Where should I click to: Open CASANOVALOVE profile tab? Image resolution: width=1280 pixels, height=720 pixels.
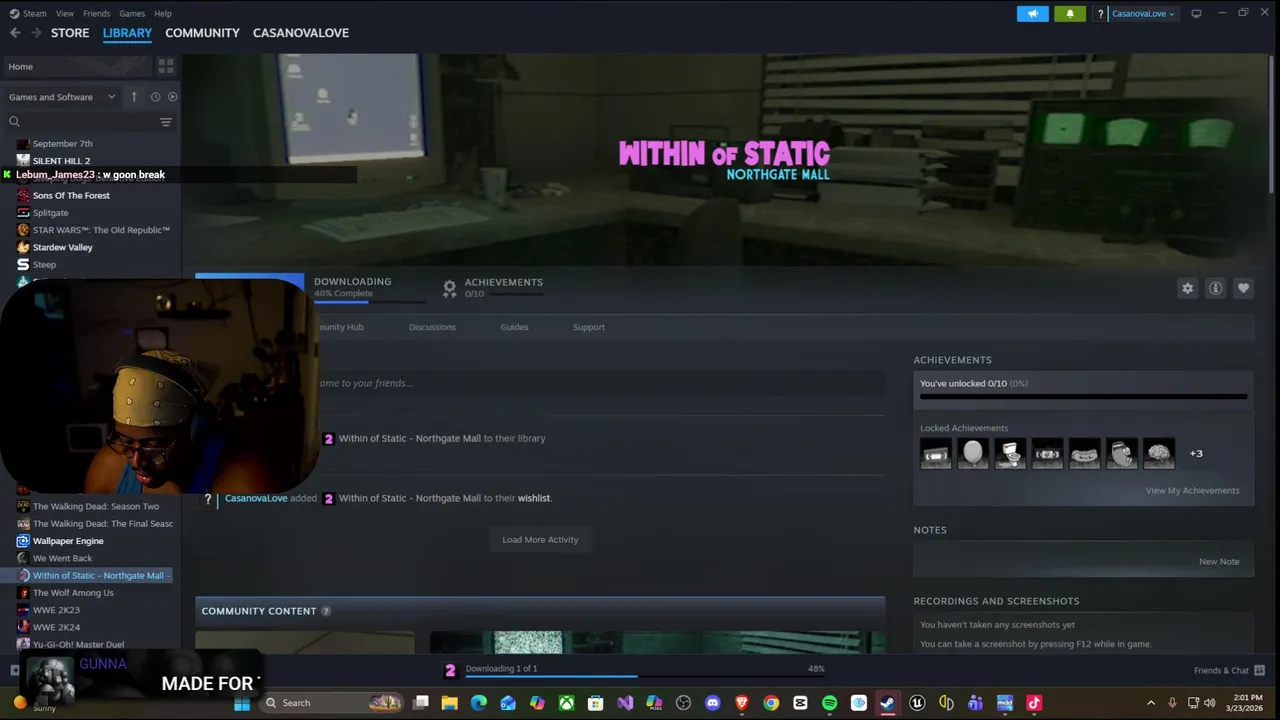(x=301, y=33)
